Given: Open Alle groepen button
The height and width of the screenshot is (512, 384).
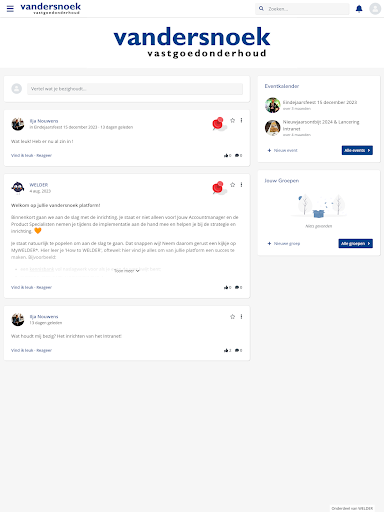Looking at the screenshot, I should tap(355, 244).
